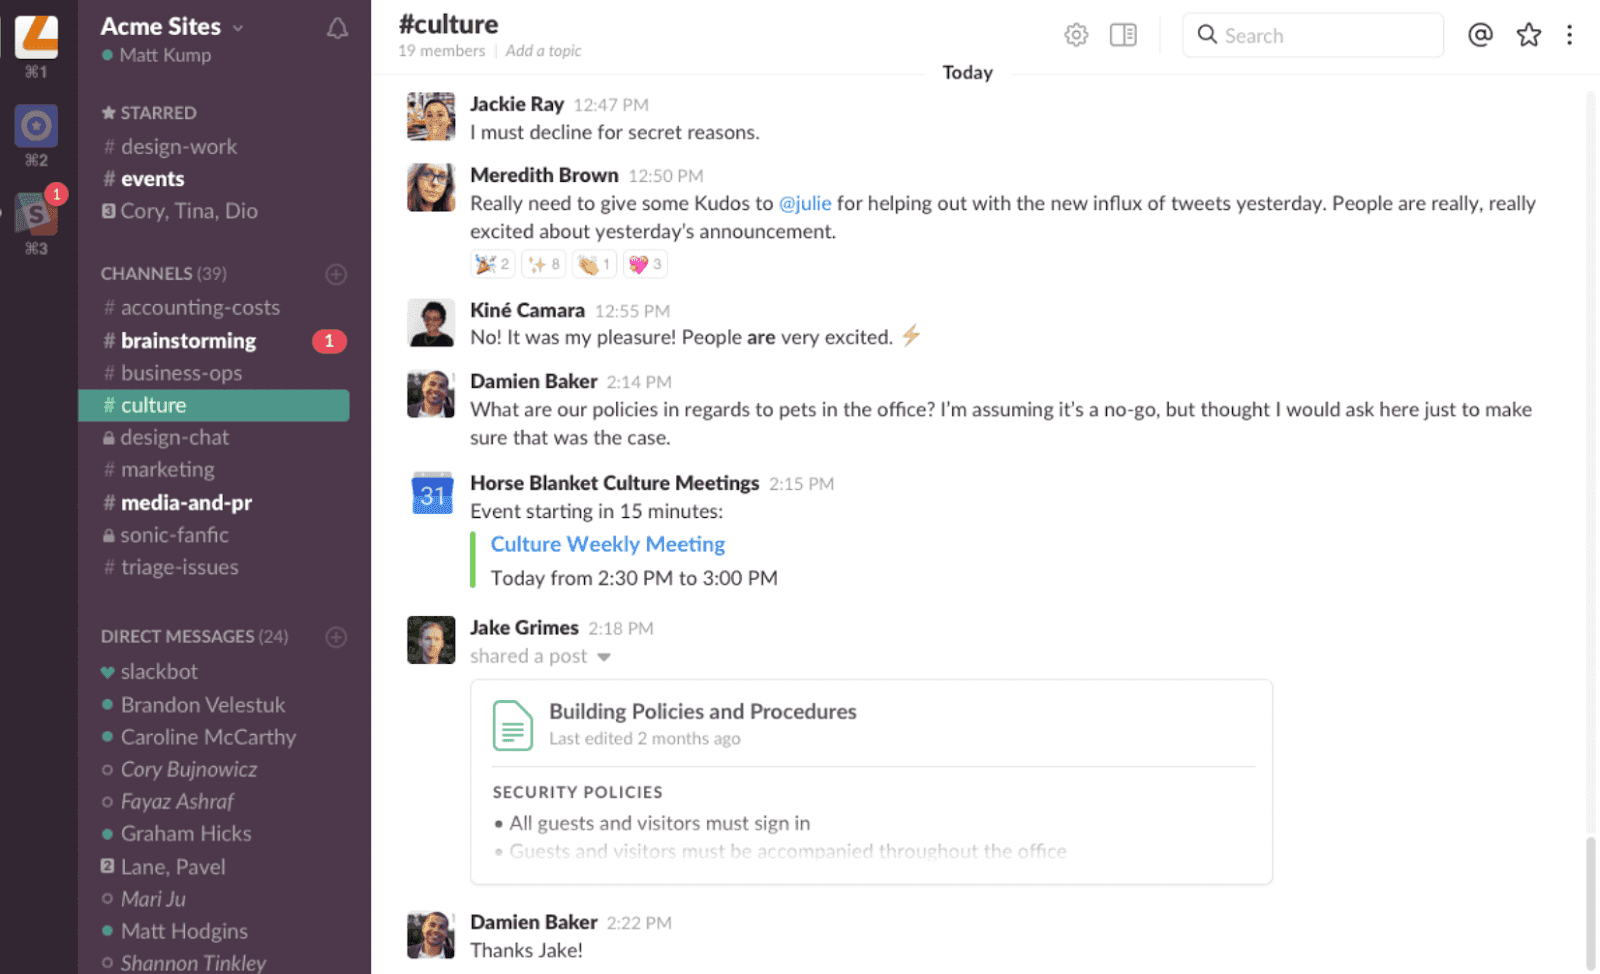This screenshot has height=974, width=1600.
Task: Click the party popper reaction with count 2
Action: (493, 264)
